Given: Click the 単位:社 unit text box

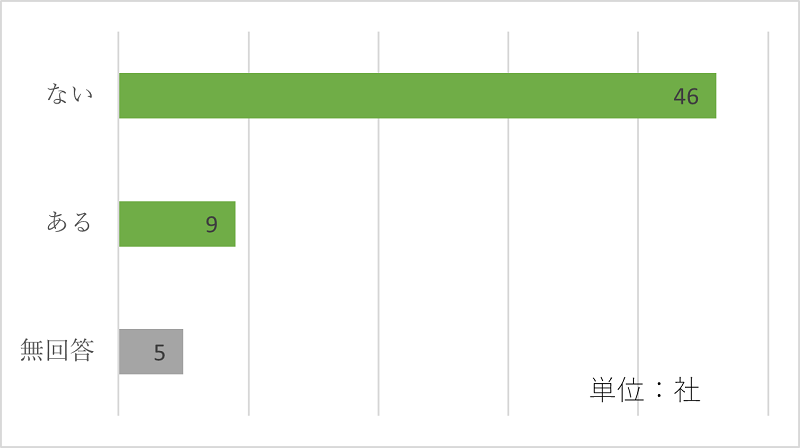Looking at the screenshot, I should (x=645, y=390).
